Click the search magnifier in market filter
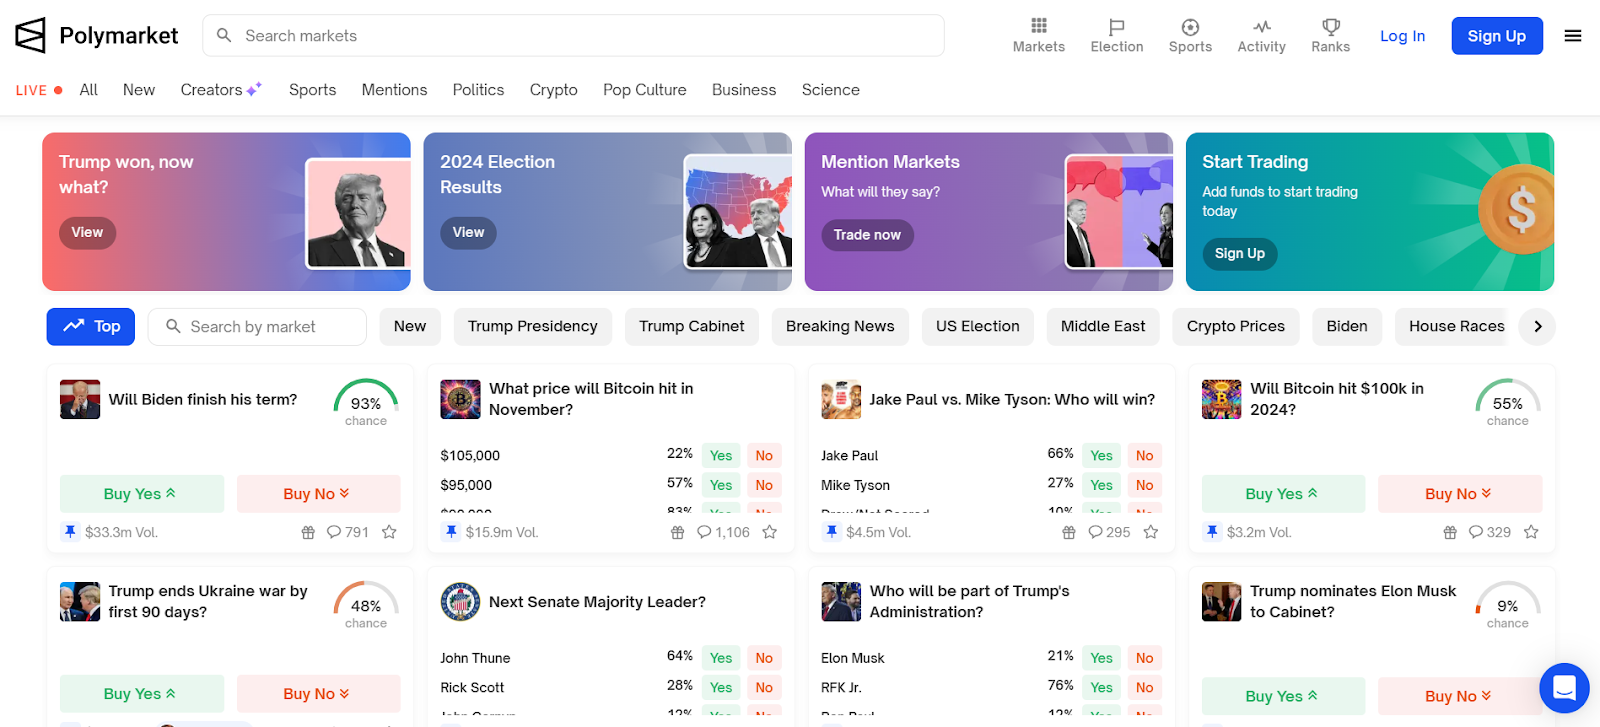The height and width of the screenshot is (727, 1600). click(x=173, y=326)
